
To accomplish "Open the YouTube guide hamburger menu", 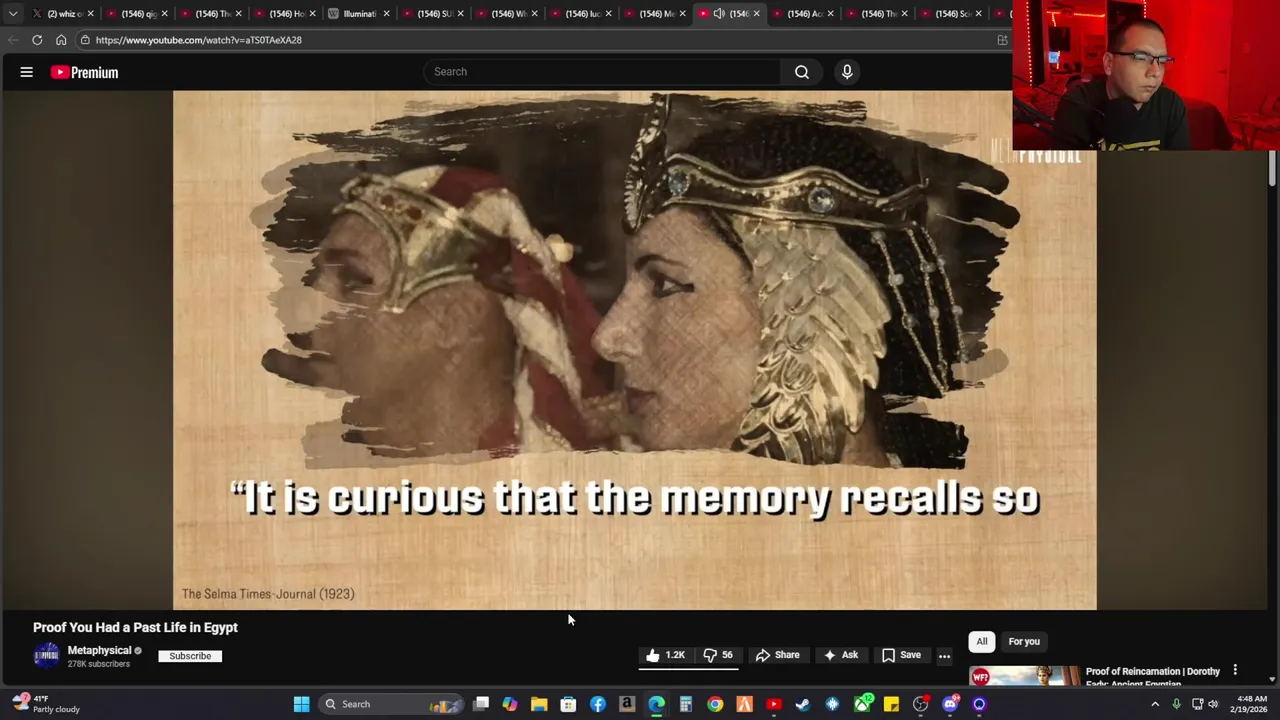I will tap(27, 72).
